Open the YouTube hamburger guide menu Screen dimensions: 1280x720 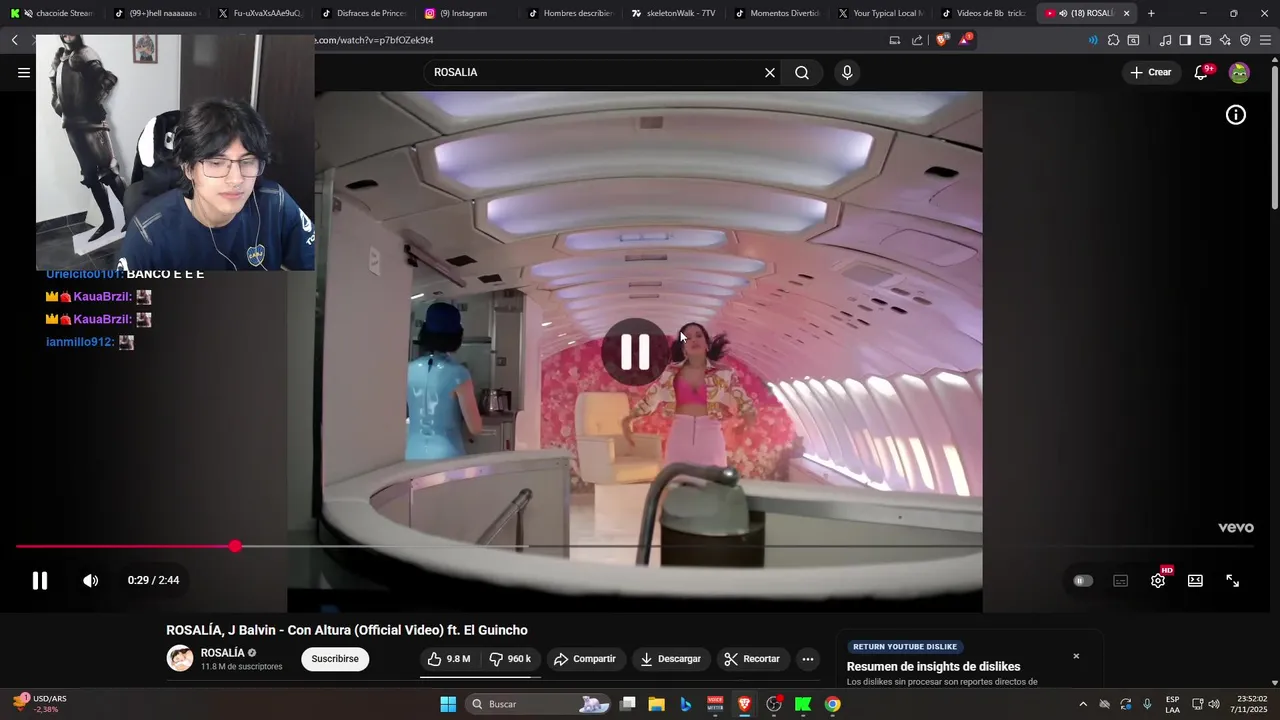tap(24, 72)
